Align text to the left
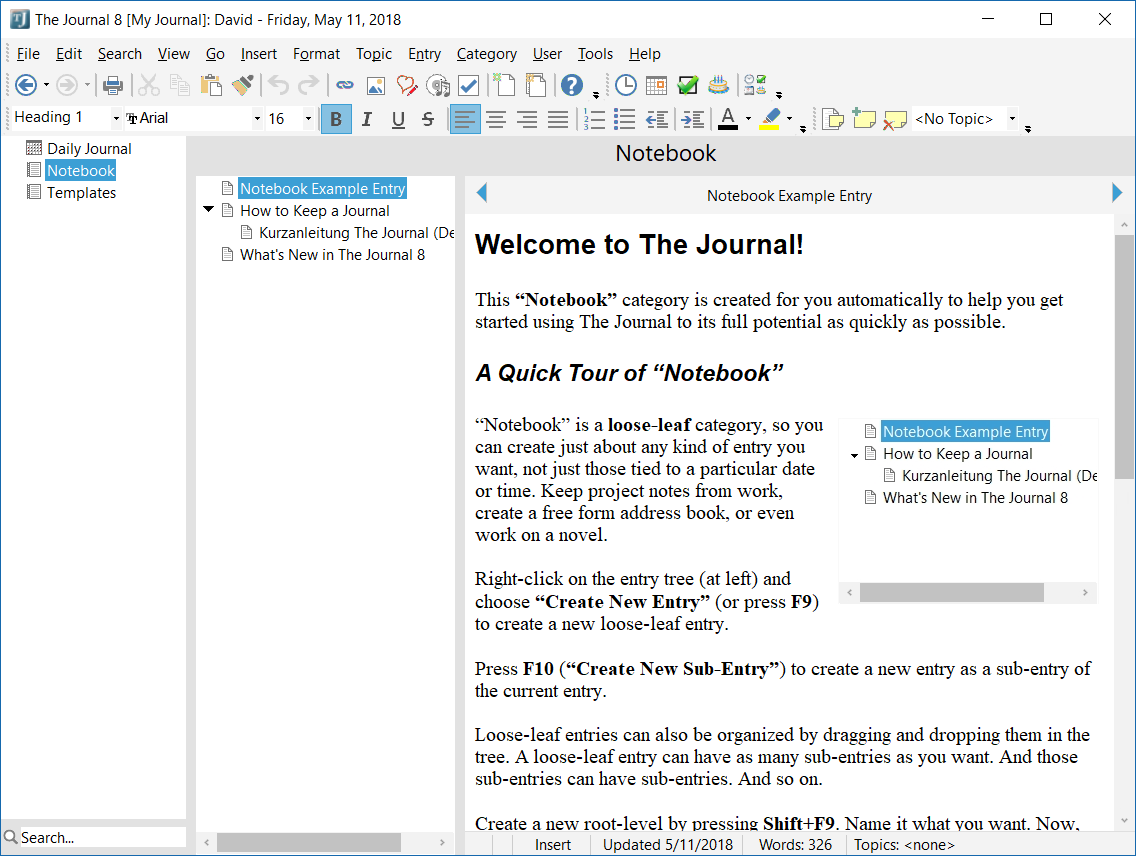 click(464, 119)
